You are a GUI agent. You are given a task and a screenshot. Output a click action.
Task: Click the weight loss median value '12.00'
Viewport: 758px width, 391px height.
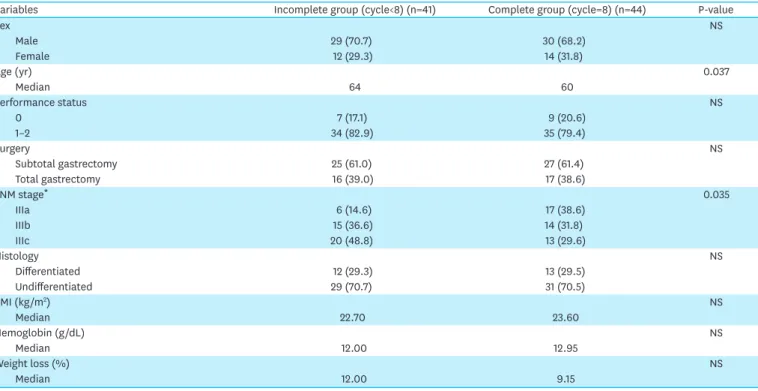(x=353, y=379)
